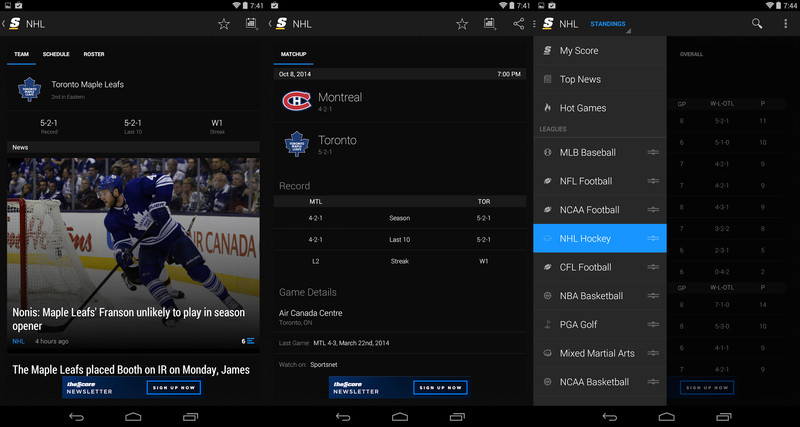800x427 pixels.
Task: Click Watch on Sportsnet line
Action: click(308, 365)
